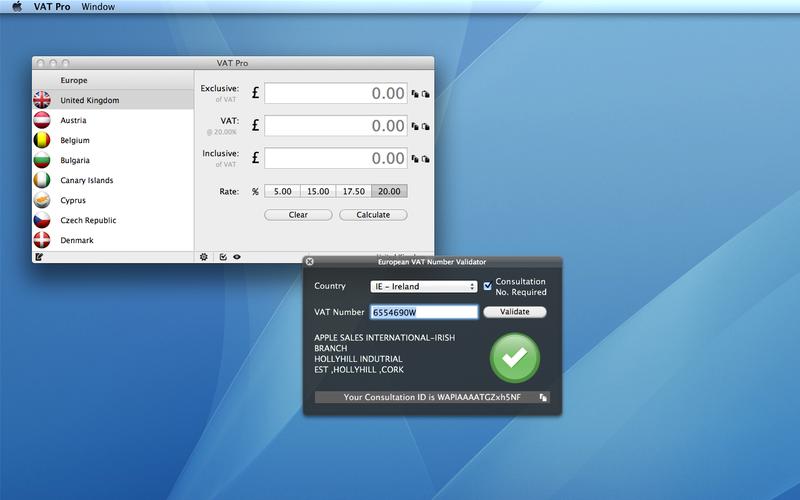The width and height of the screenshot is (800, 500).
Task: Click the checkmark validator icon in bottom bar
Action: click(x=223, y=257)
